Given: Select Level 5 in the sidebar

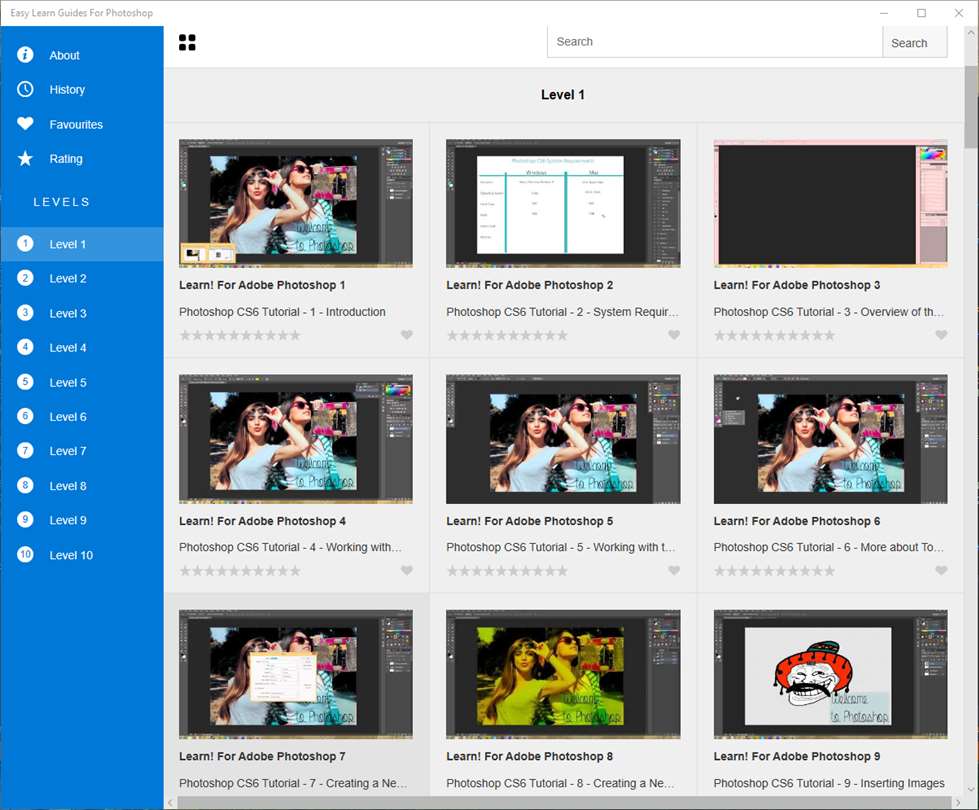Looking at the screenshot, I should pos(82,382).
